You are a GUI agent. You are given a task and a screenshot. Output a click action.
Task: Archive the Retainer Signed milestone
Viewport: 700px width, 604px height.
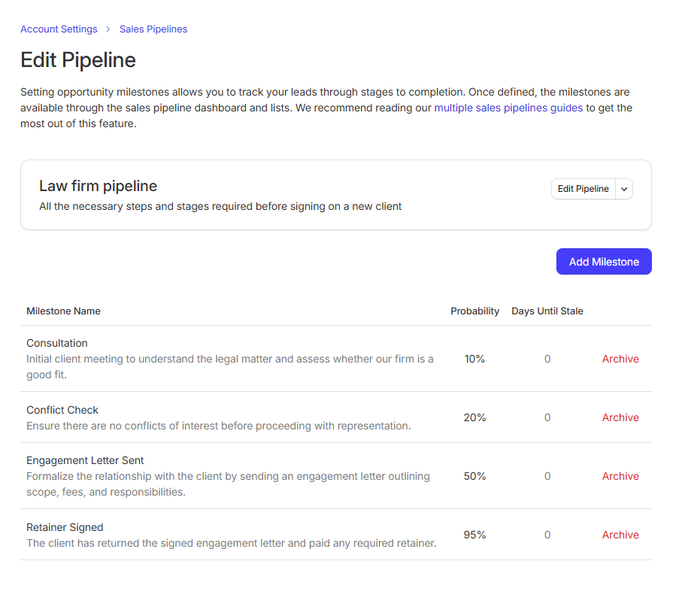click(x=620, y=535)
